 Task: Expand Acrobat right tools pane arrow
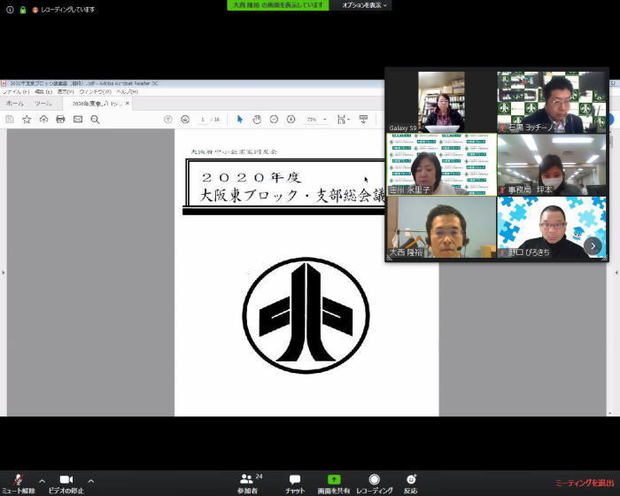(x=616, y=273)
